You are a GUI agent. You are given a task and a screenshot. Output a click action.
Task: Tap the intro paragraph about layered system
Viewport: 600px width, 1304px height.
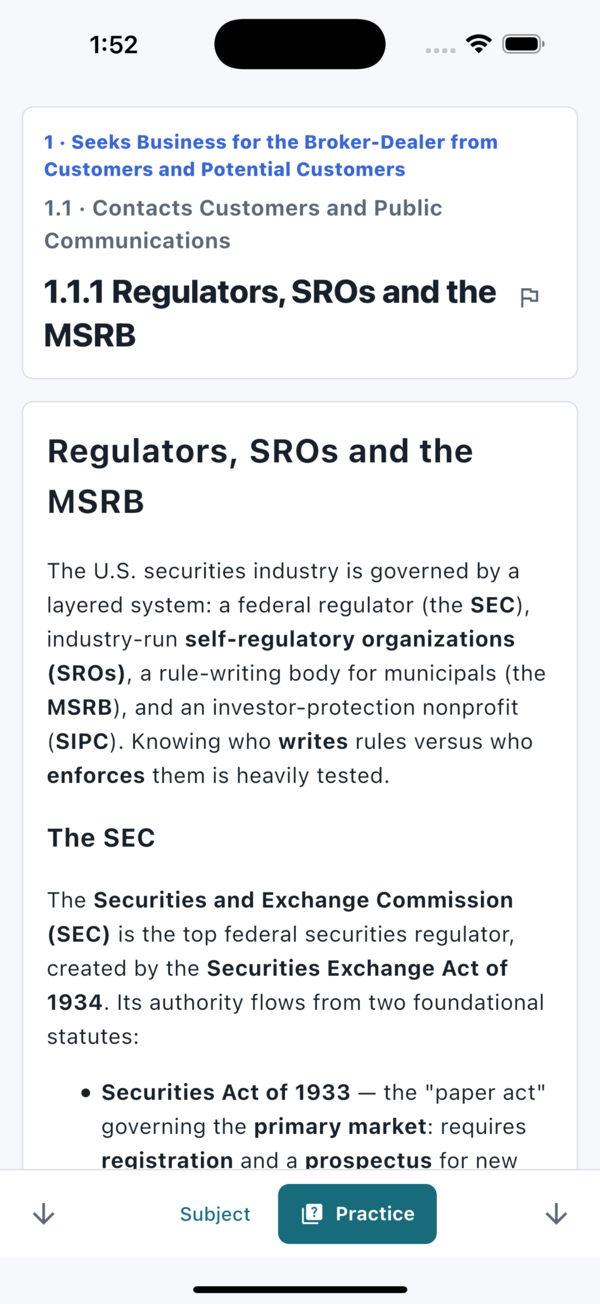click(x=297, y=673)
